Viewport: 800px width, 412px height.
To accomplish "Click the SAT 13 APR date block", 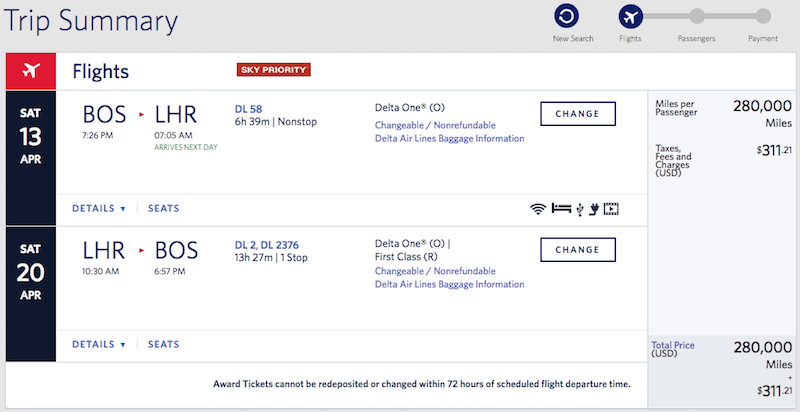I will [x=31, y=158].
